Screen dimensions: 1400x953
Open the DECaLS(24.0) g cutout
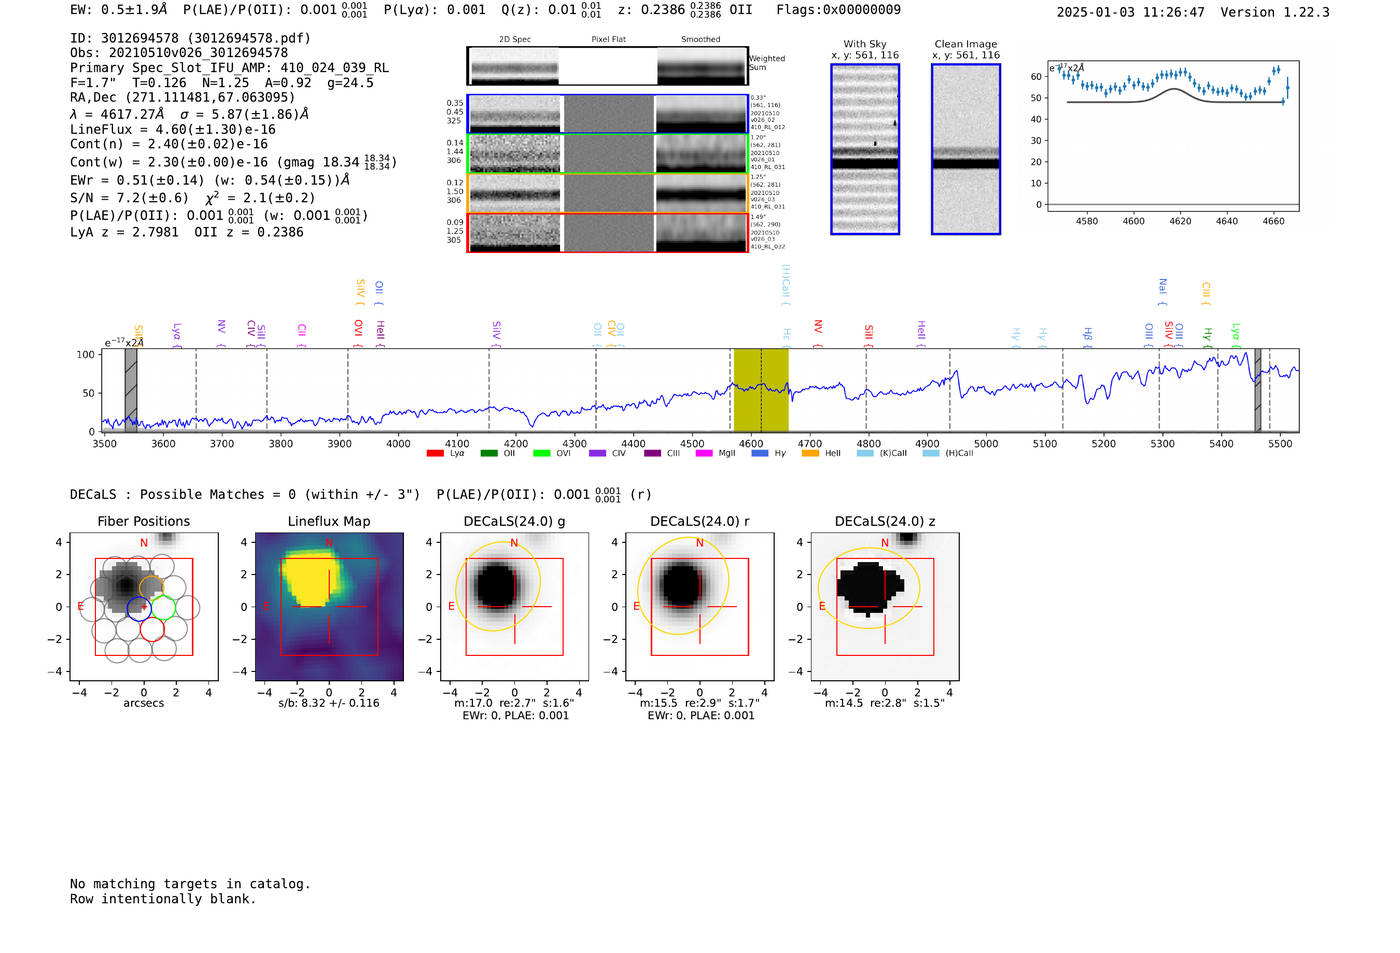click(515, 608)
